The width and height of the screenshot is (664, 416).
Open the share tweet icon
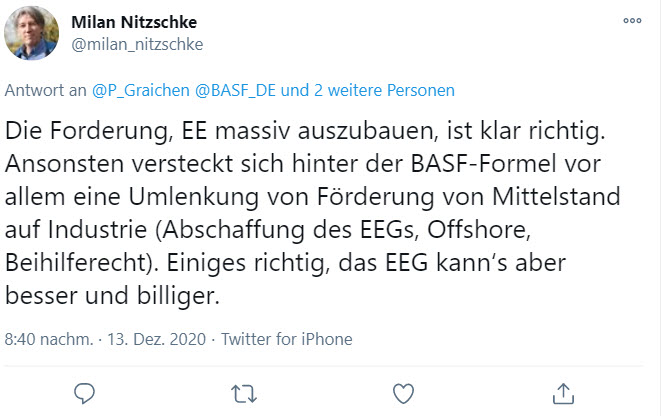tap(562, 391)
